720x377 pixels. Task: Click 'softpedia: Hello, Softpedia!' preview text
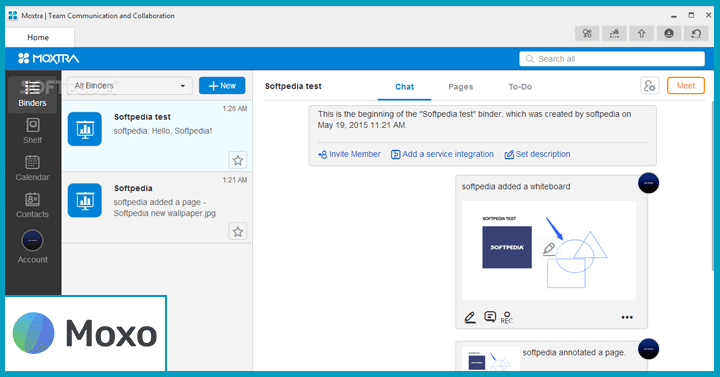coord(163,131)
